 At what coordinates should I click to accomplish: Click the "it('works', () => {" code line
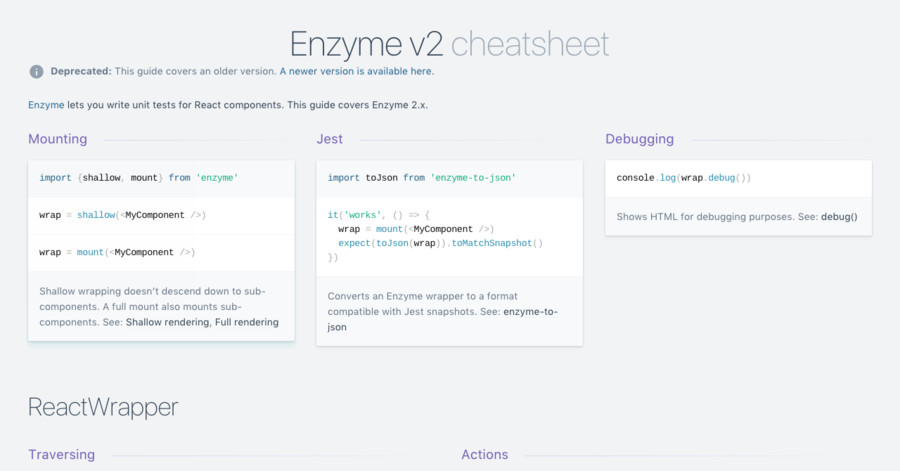(x=379, y=215)
